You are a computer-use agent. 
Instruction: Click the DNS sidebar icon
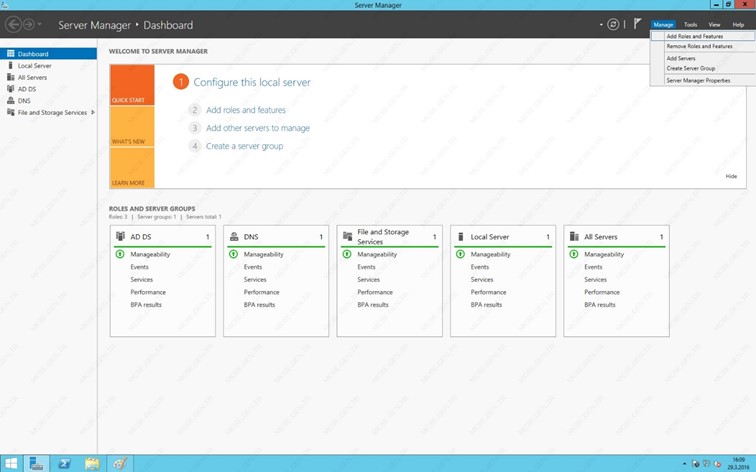click(x=11, y=100)
